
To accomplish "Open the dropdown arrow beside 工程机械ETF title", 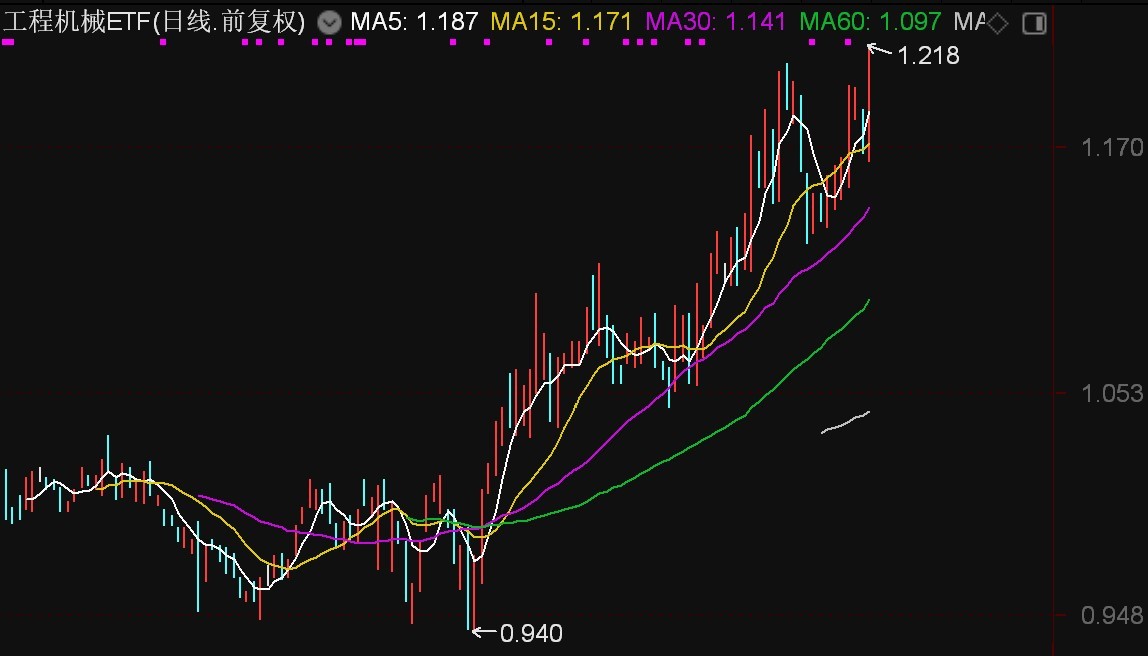I will pos(328,22).
